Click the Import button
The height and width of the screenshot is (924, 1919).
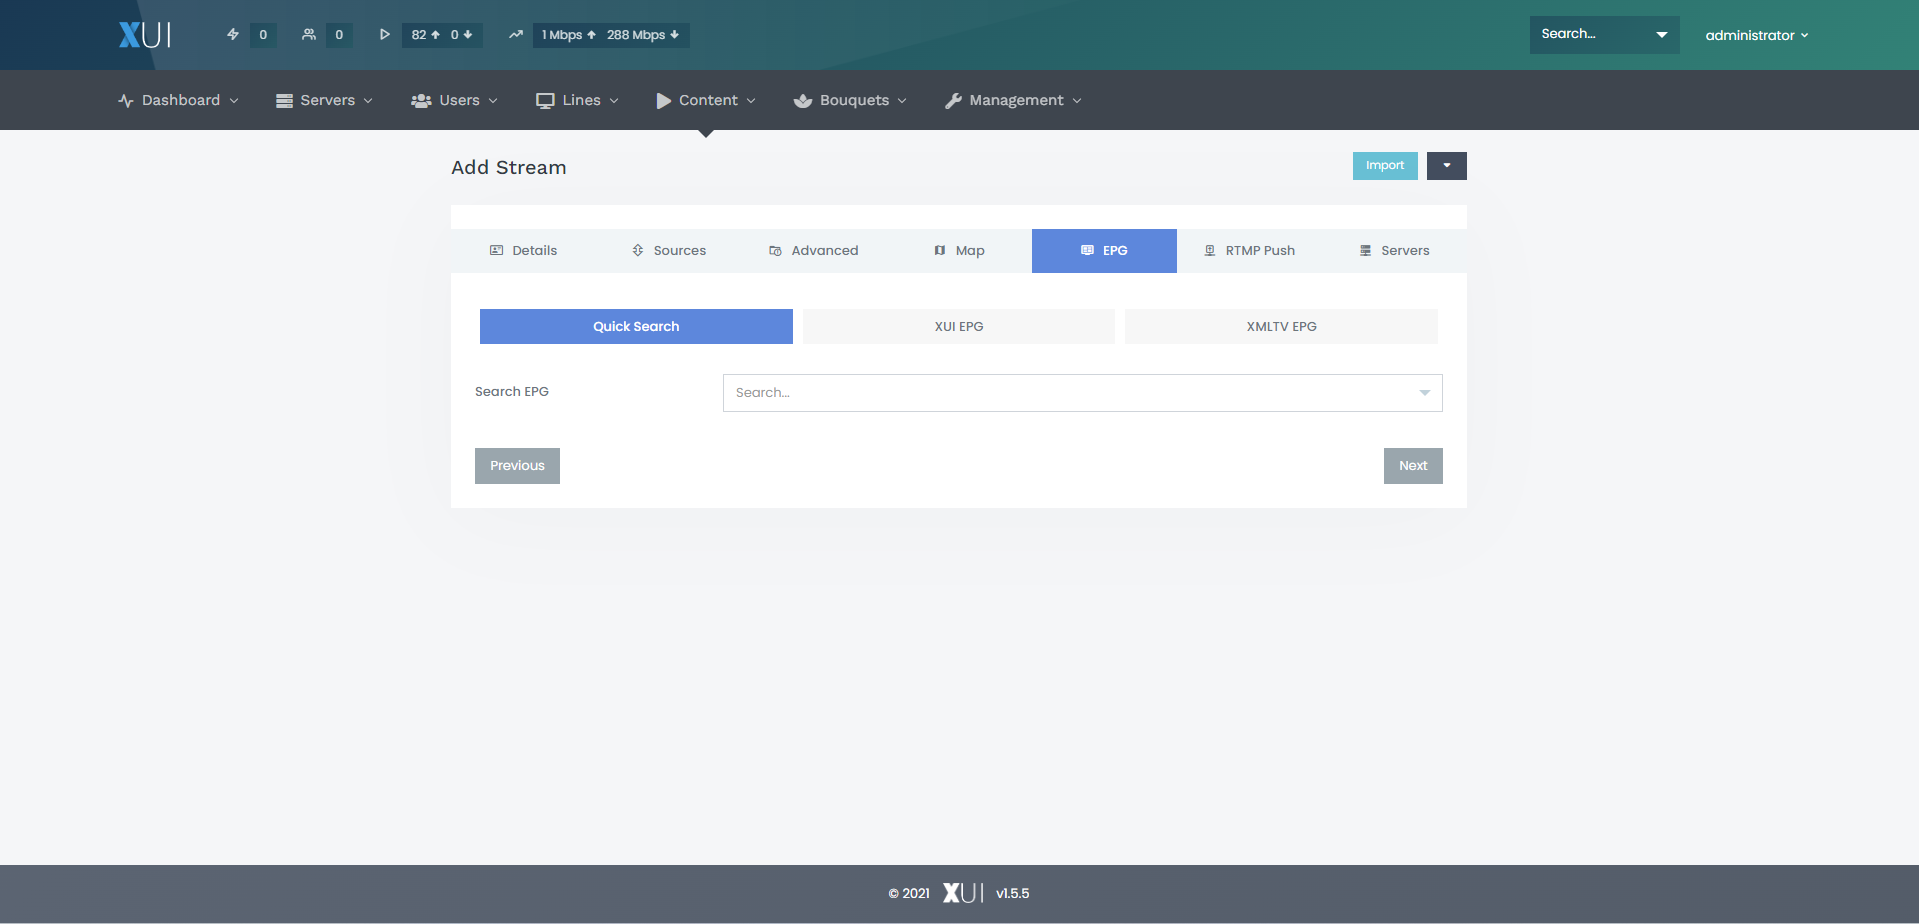click(1385, 166)
